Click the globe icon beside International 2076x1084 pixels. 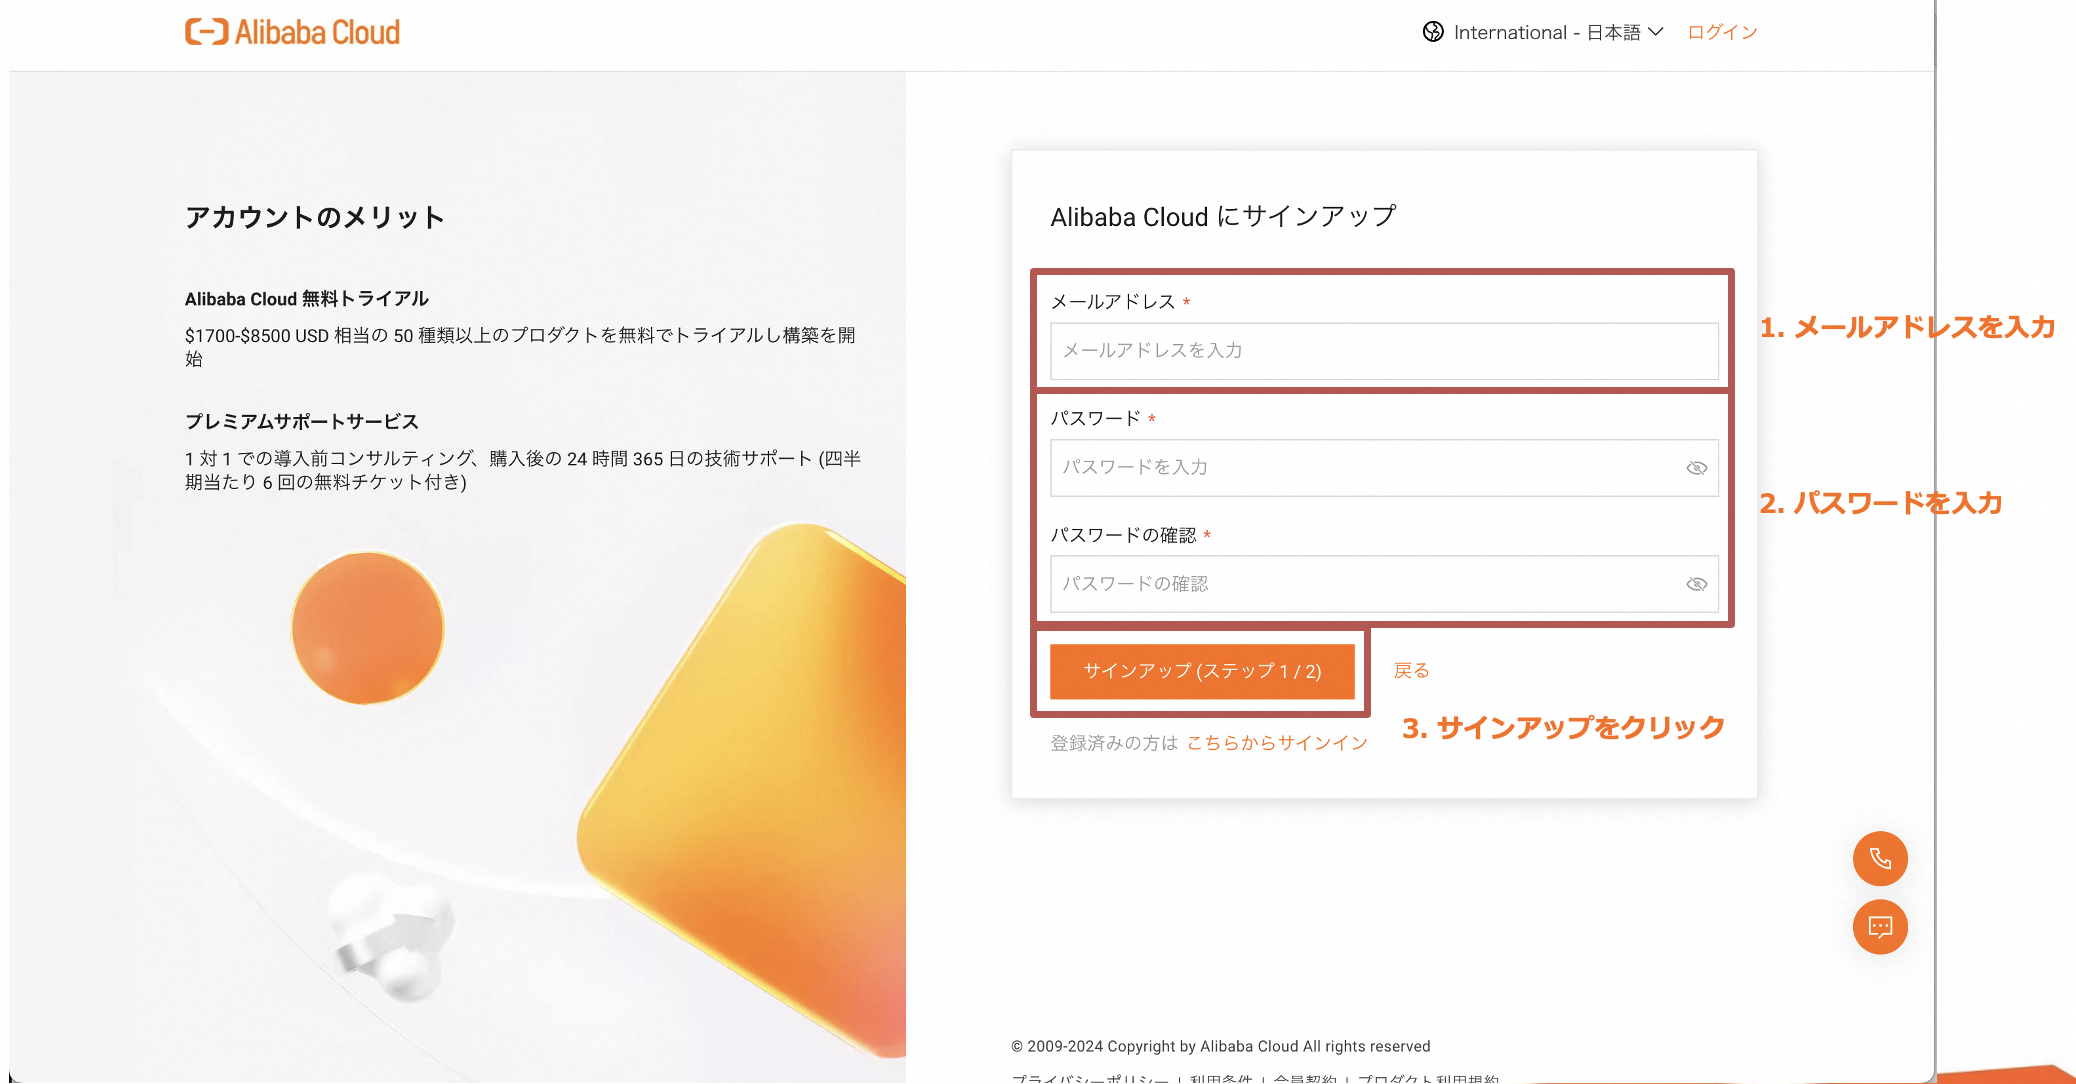click(1433, 32)
